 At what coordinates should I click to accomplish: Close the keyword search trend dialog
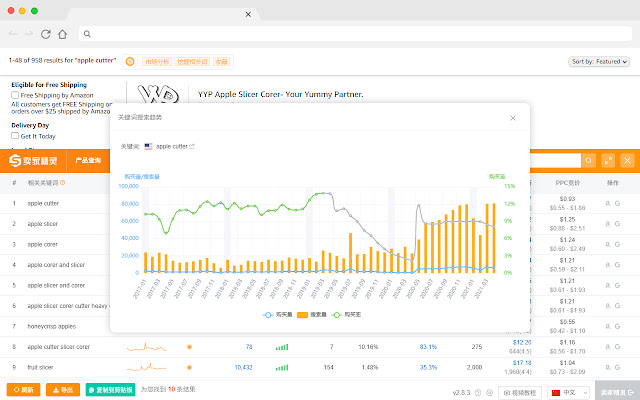pyautogui.click(x=513, y=118)
